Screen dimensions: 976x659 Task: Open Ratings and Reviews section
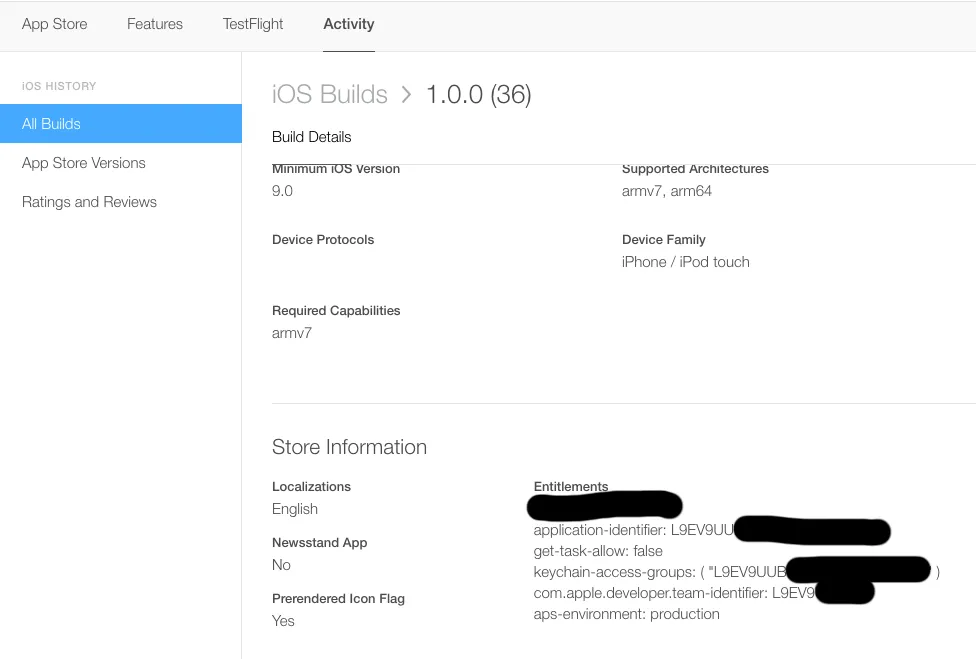tap(89, 202)
